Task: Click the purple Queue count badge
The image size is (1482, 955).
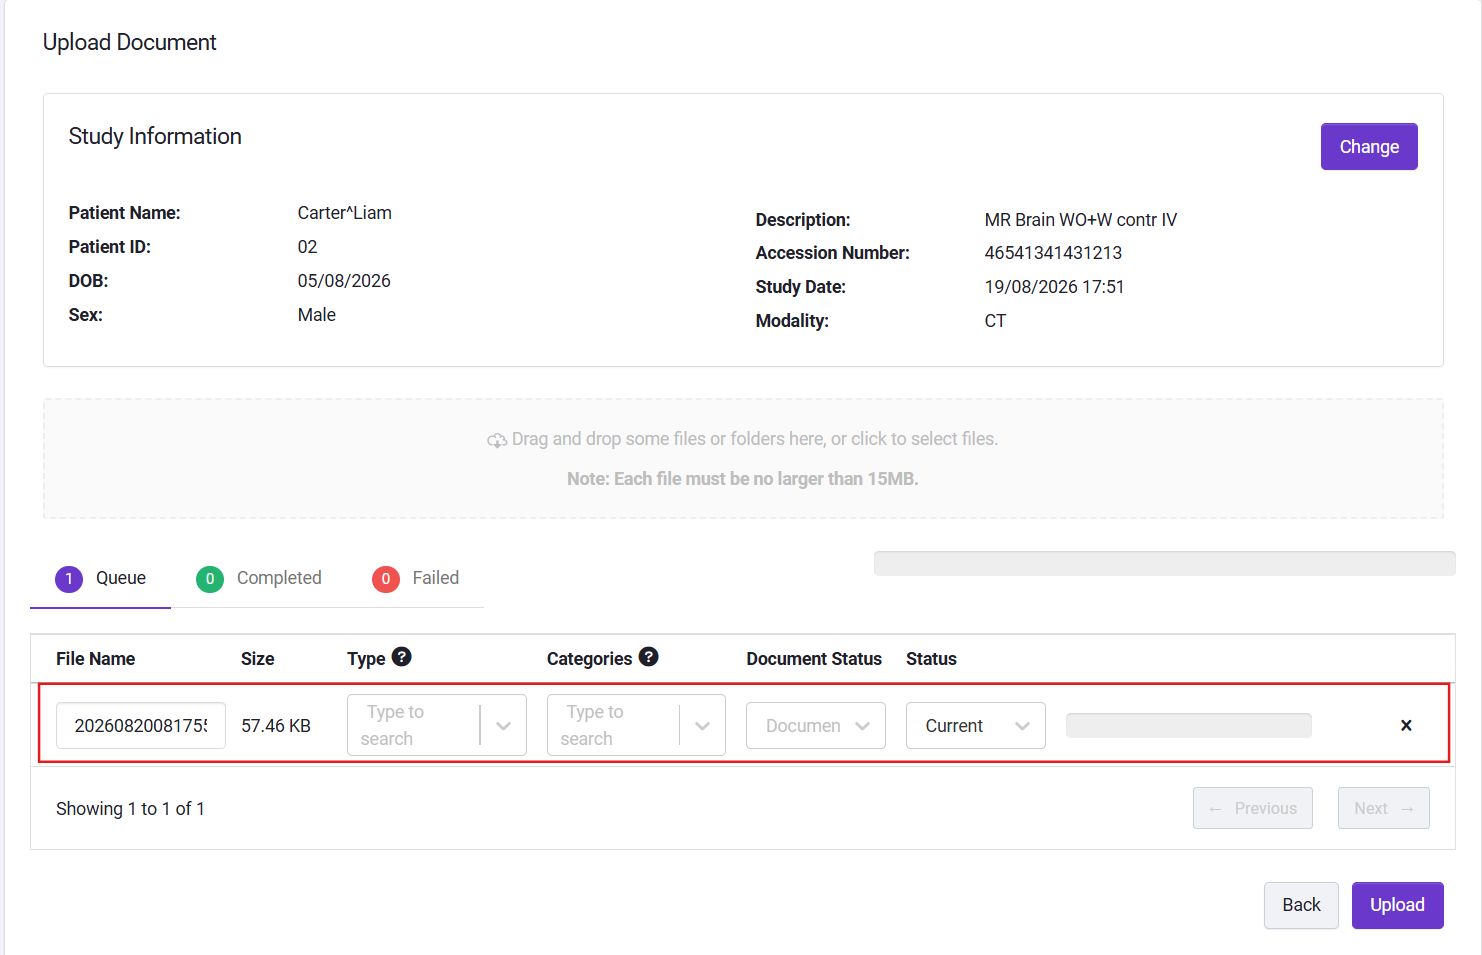Action: click(69, 579)
